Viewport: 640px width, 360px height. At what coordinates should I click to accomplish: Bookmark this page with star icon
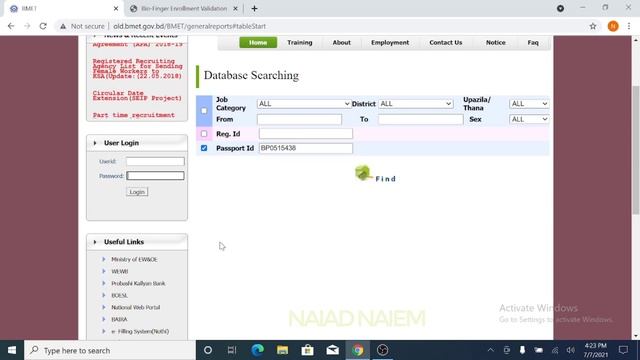point(593,26)
